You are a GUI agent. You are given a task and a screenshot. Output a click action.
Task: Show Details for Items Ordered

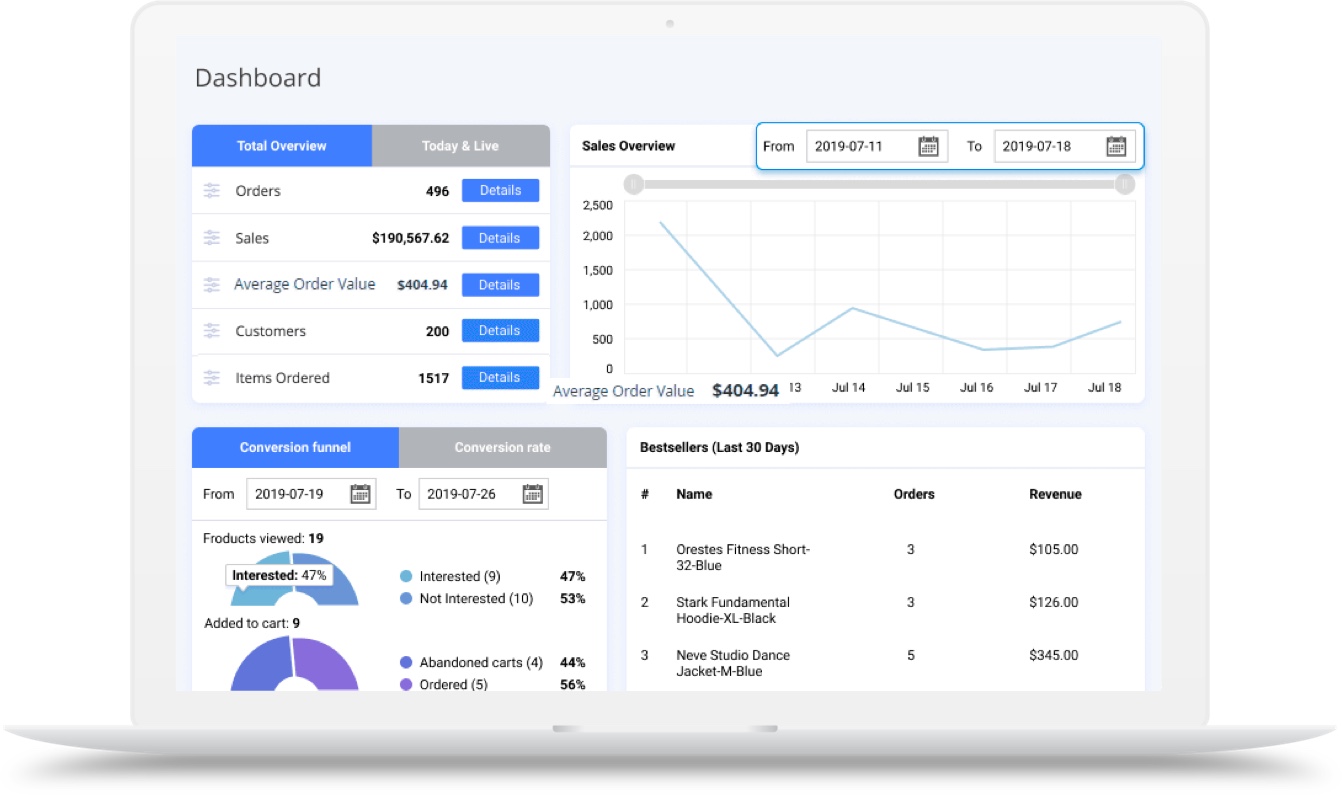500,378
